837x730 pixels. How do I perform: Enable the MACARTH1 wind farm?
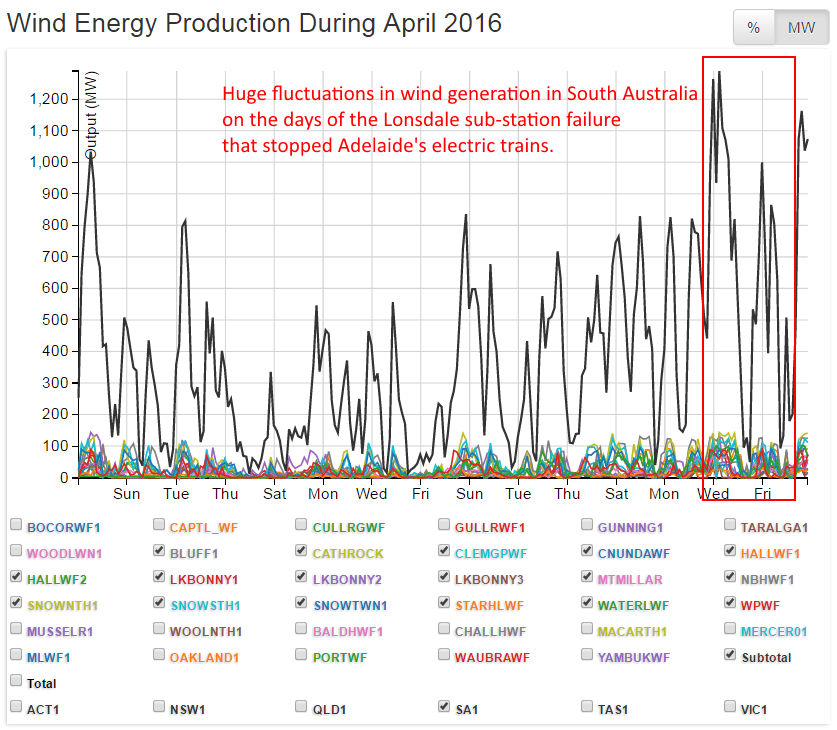(x=586, y=631)
